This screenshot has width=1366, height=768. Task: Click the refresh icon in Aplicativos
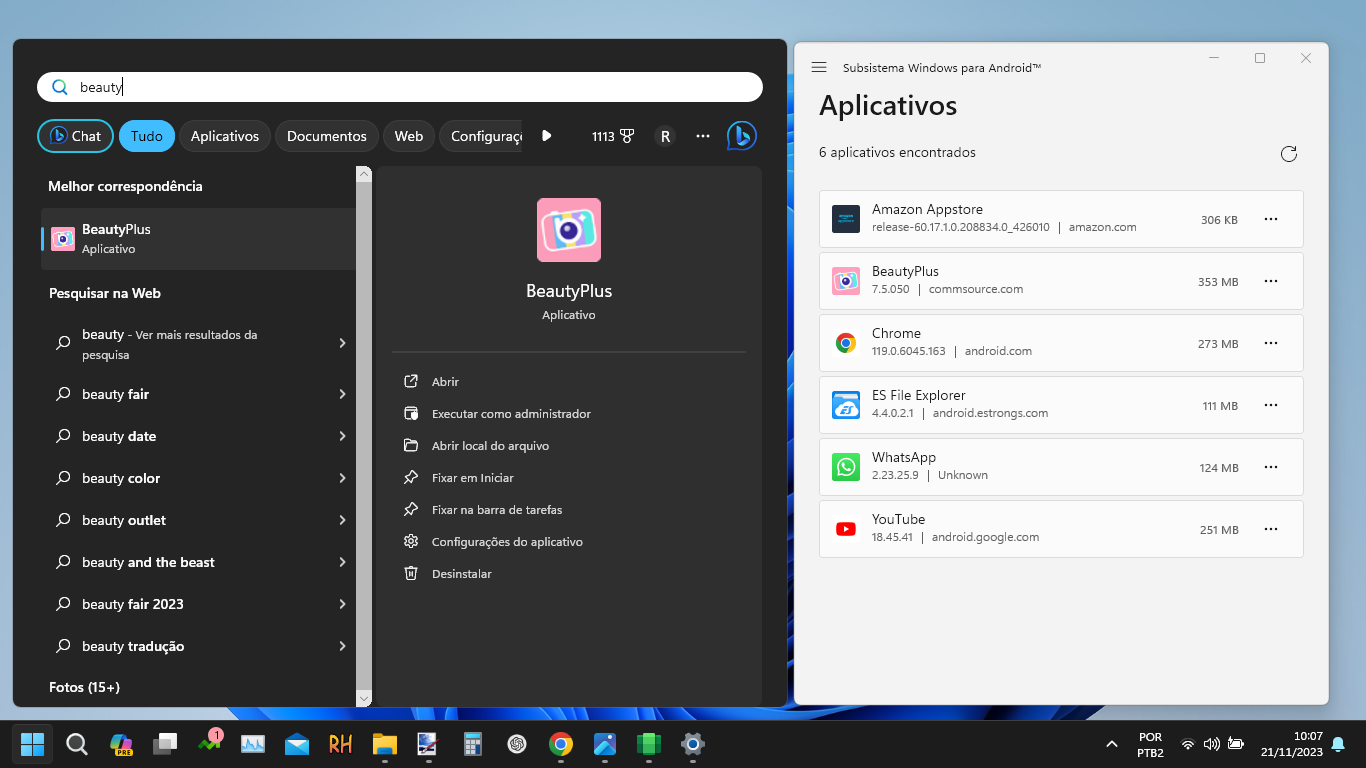pos(1289,154)
